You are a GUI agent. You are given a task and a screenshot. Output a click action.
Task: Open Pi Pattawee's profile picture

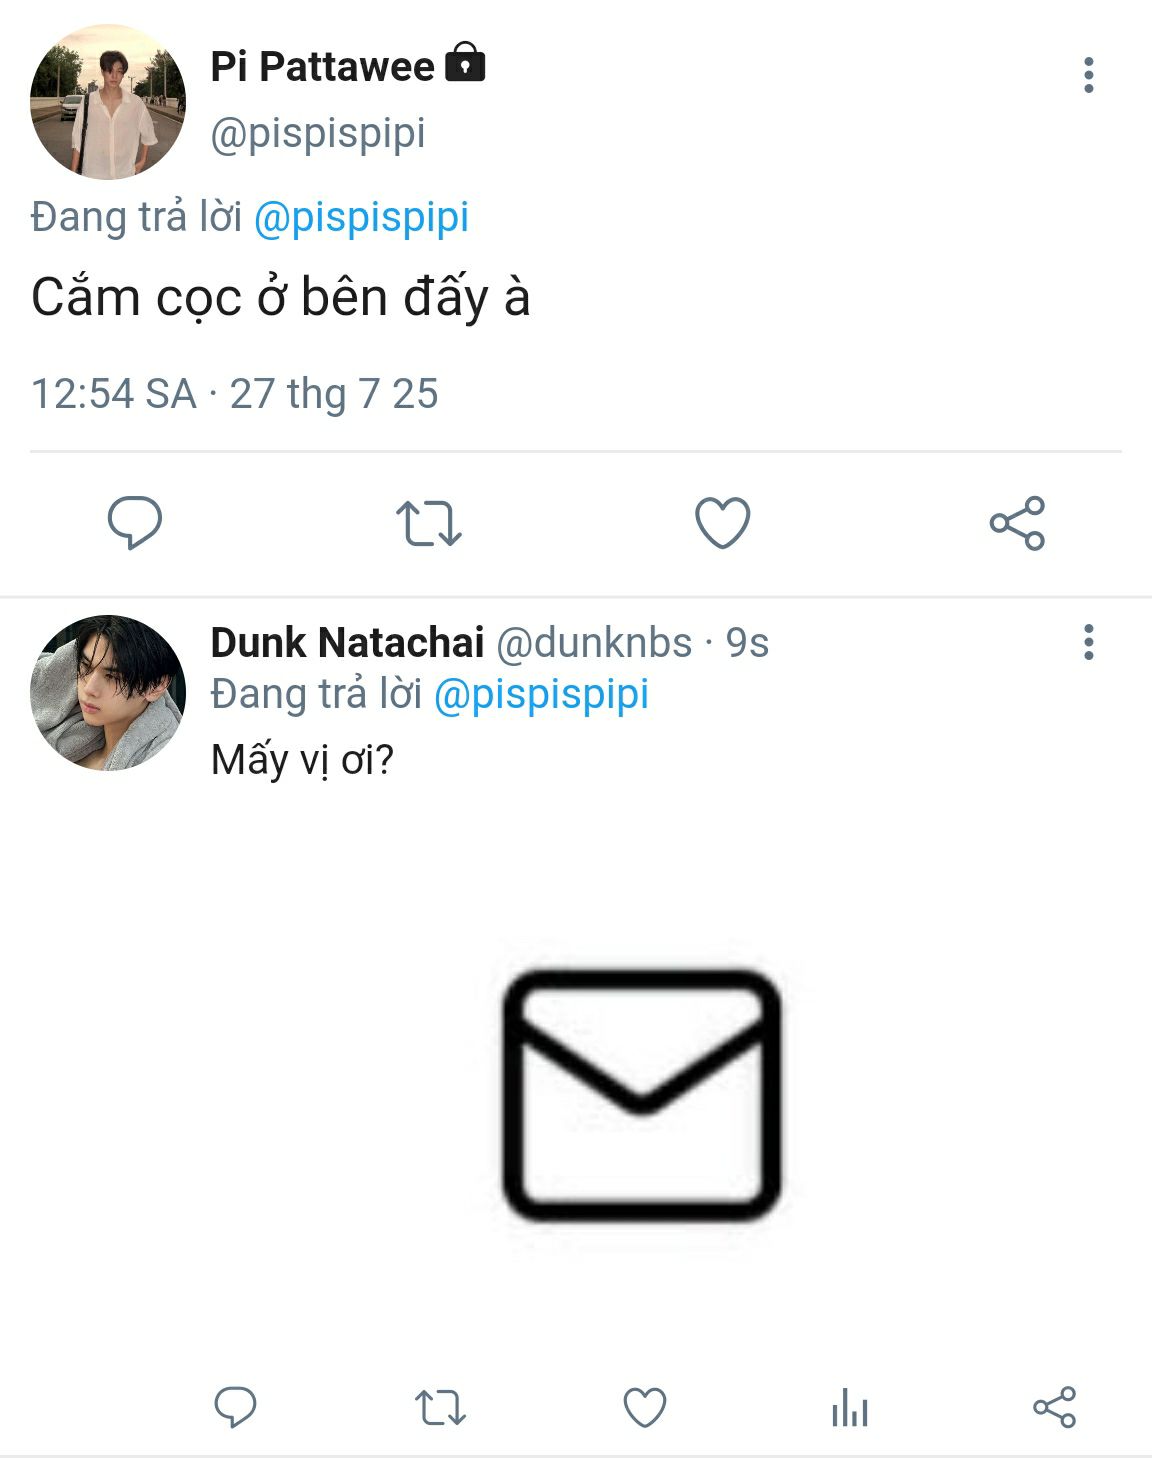(108, 103)
